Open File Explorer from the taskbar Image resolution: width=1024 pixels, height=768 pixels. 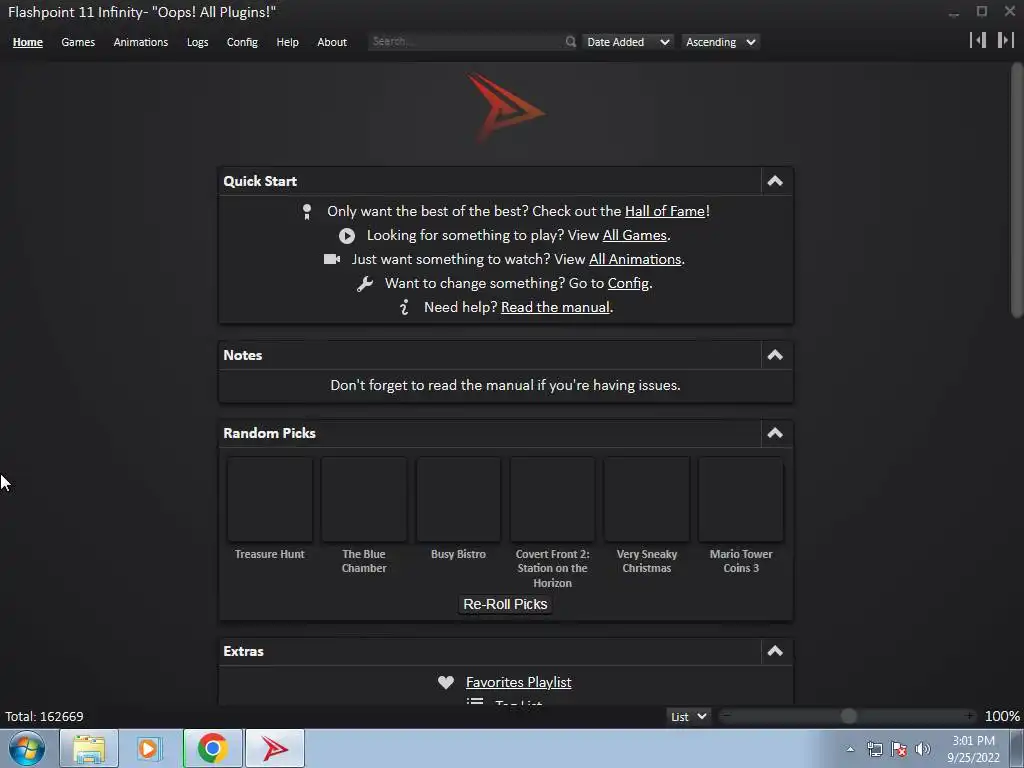click(x=89, y=748)
